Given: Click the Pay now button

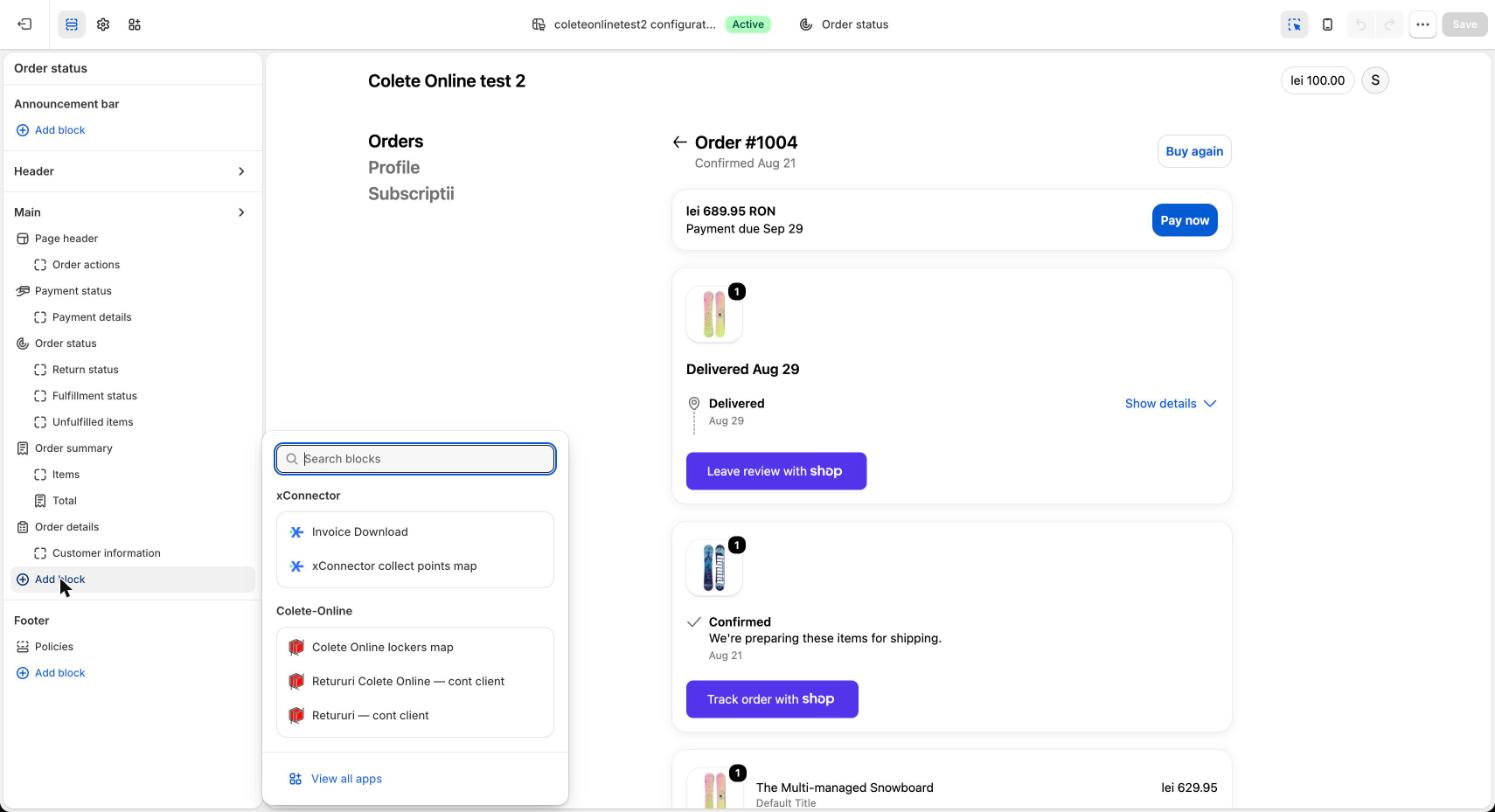Looking at the screenshot, I should [1184, 220].
